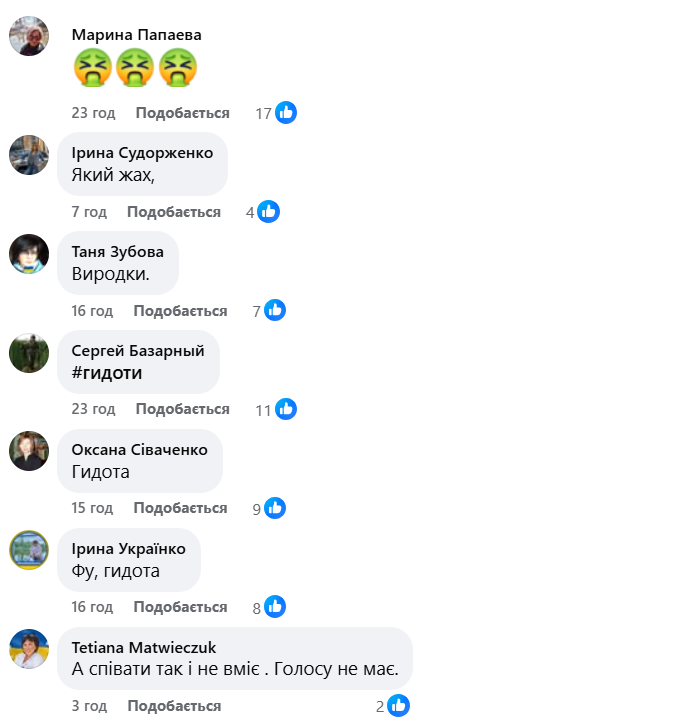Like the 'Який жах' comment

174,212
